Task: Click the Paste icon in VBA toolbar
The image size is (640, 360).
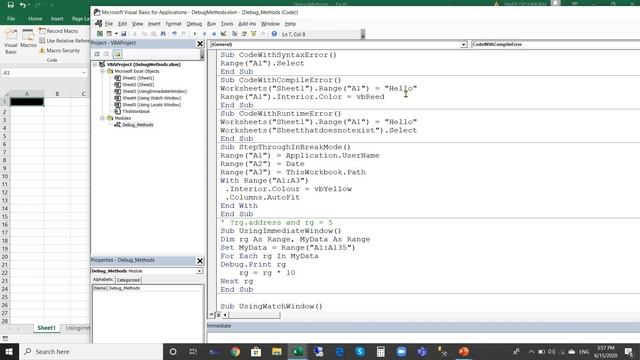Action: click(153, 34)
